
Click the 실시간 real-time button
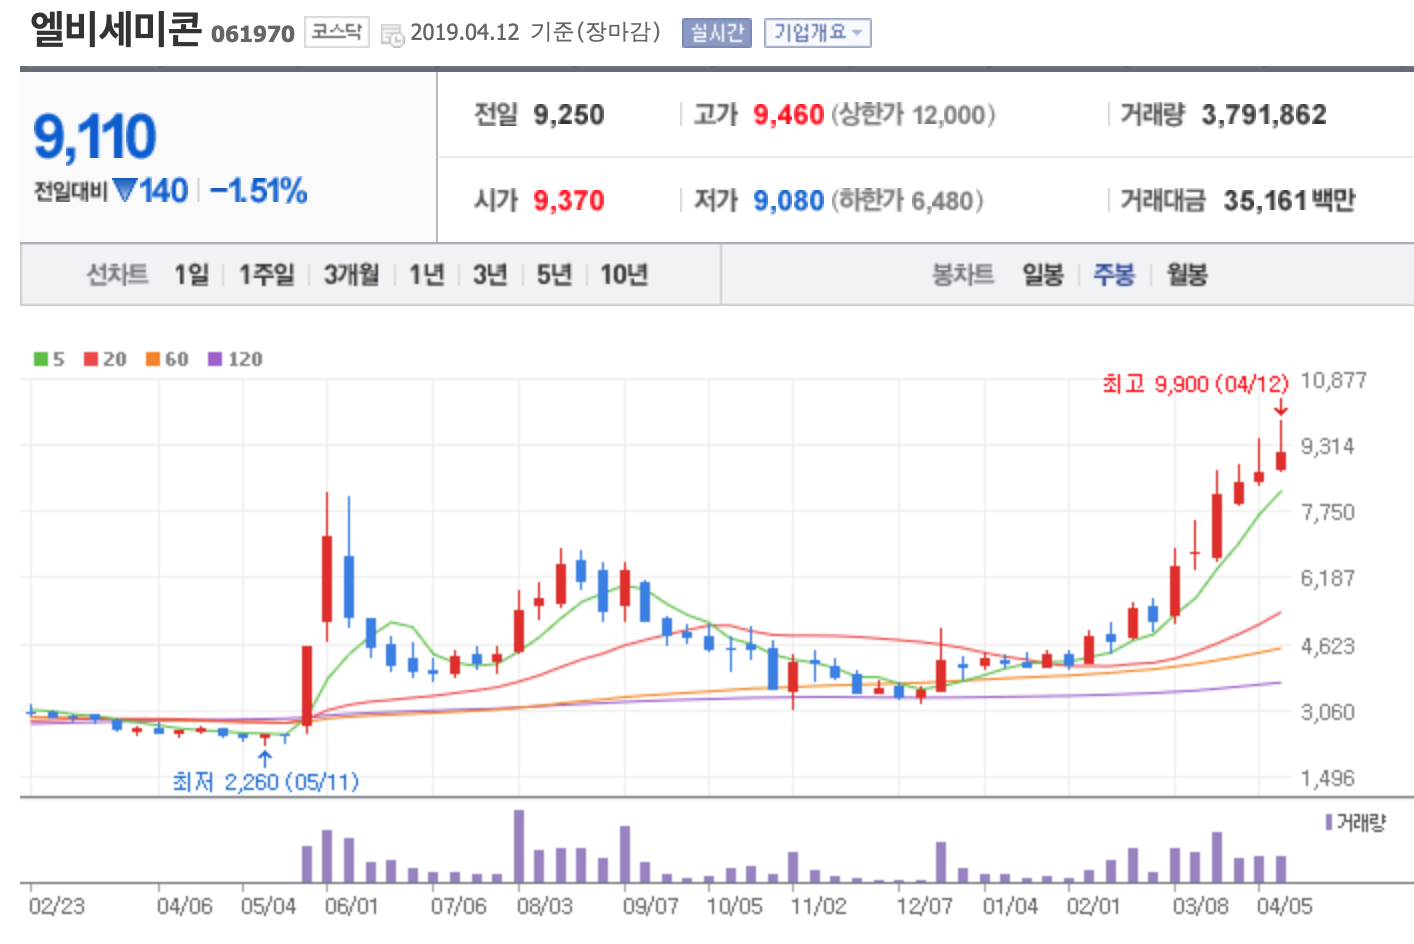coord(716,33)
